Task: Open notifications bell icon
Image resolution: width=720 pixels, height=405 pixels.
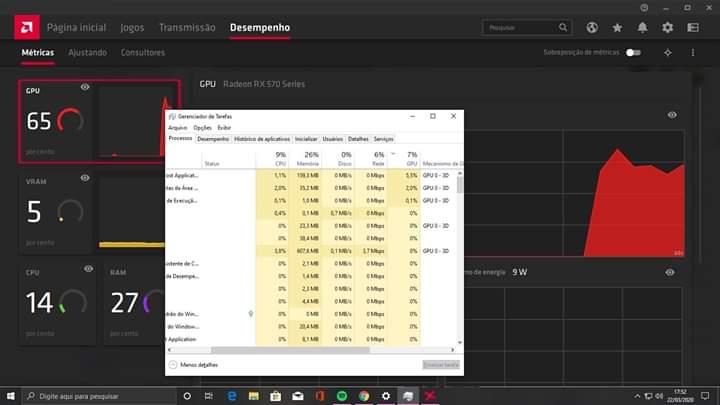Action: [642, 28]
